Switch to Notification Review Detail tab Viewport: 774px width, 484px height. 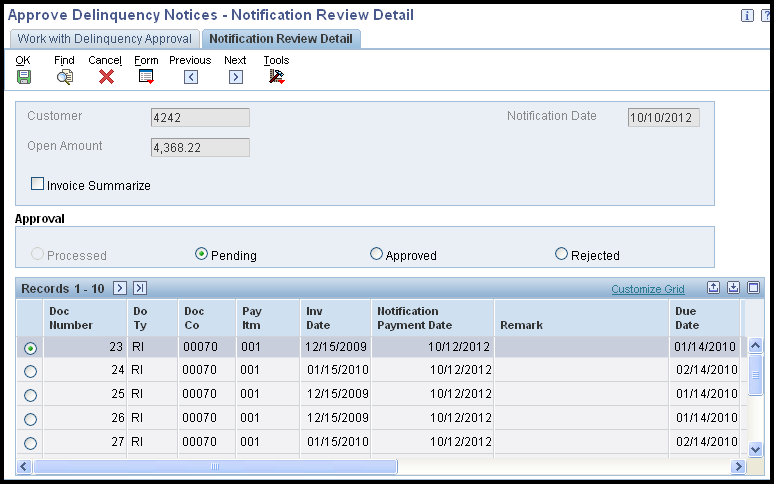click(x=281, y=39)
